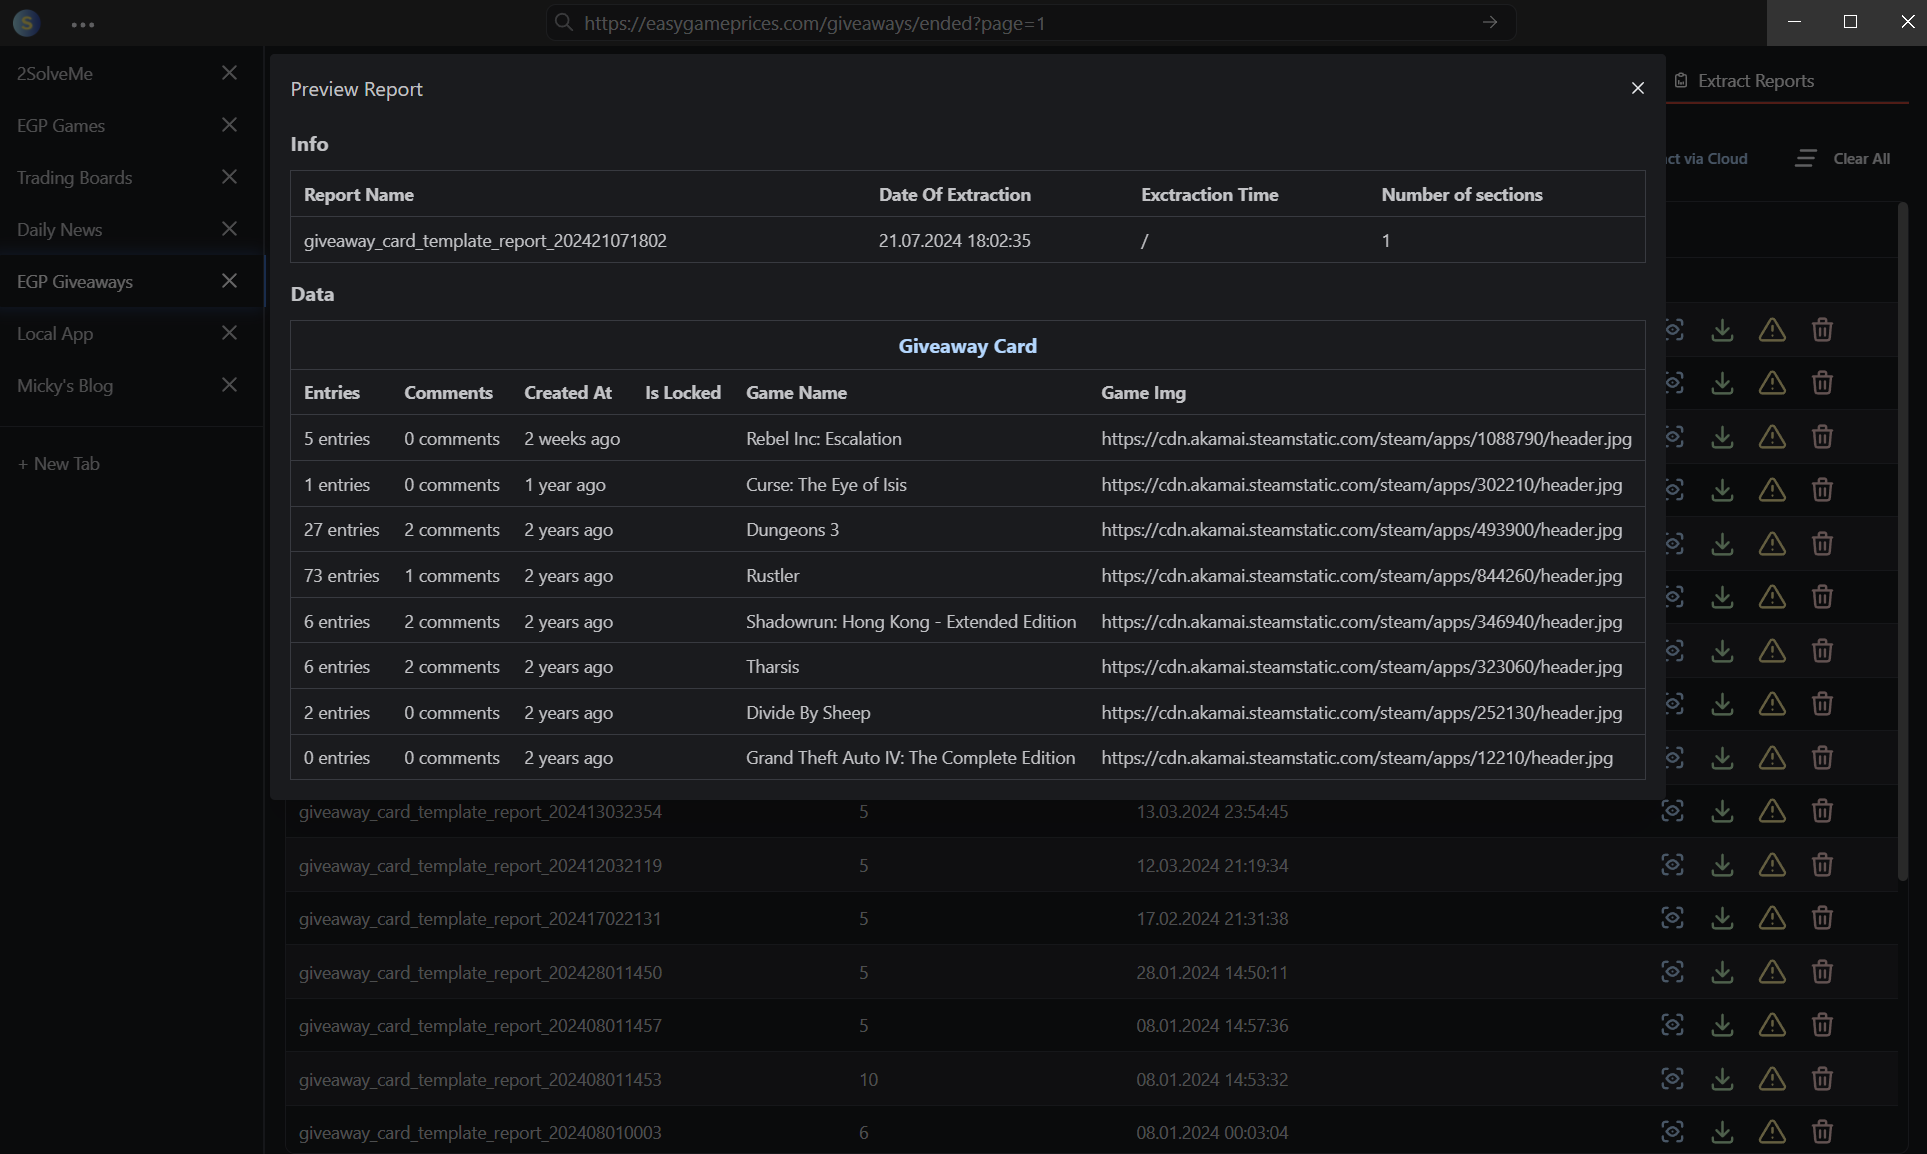Select the Extract Reports tab
Image resolution: width=1927 pixels, height=1154 pixels.
click(x=1755, y=81)
